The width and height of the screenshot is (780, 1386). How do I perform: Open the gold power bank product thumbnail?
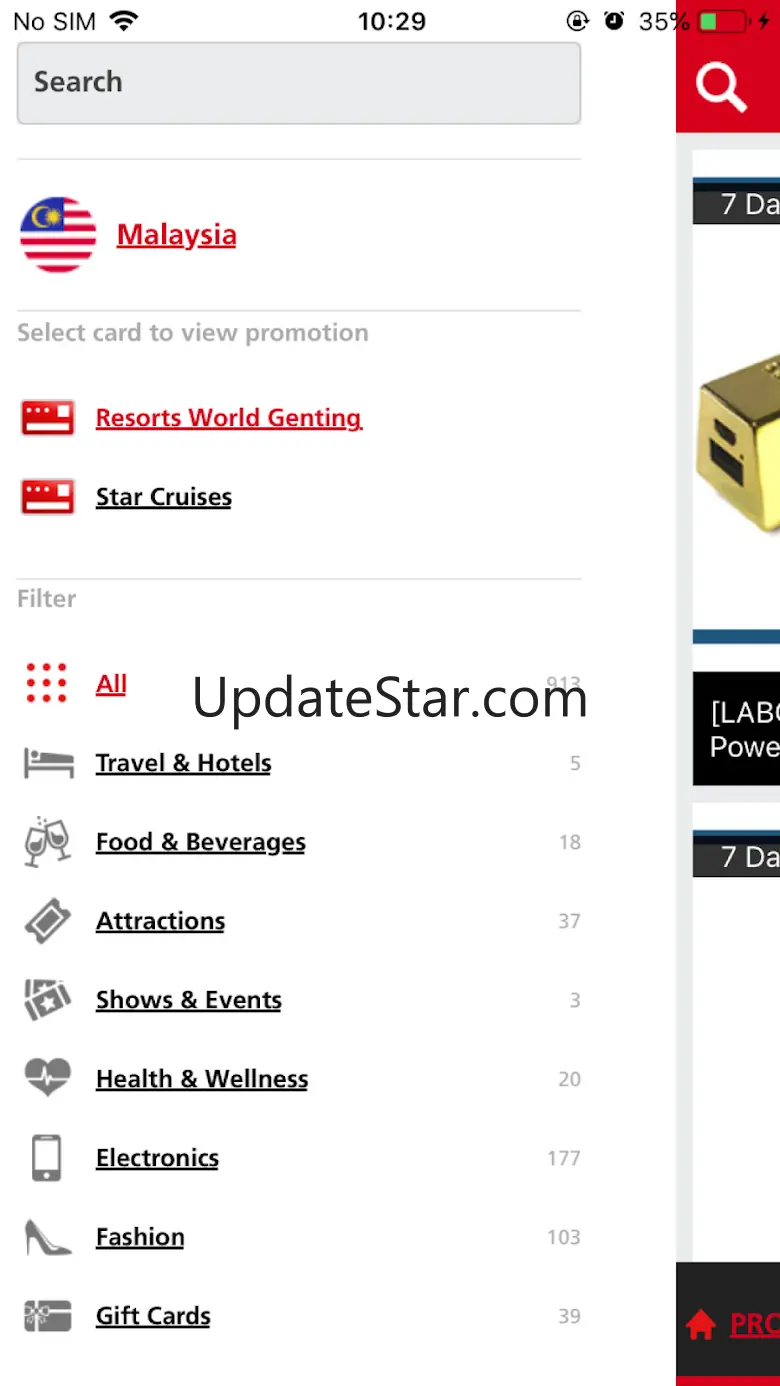click(x=737, y=425)
